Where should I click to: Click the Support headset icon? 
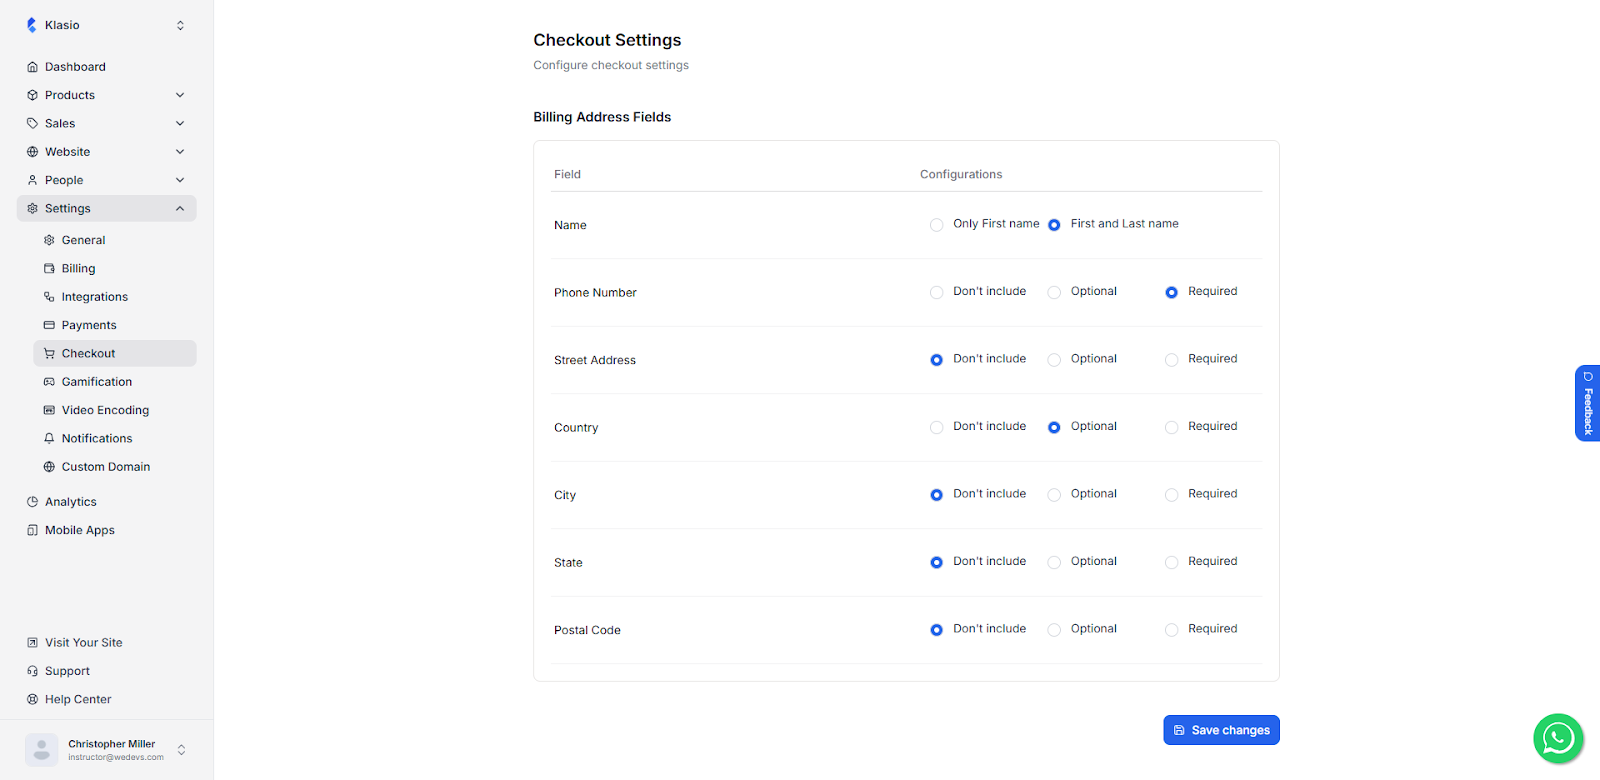(32, 671)
